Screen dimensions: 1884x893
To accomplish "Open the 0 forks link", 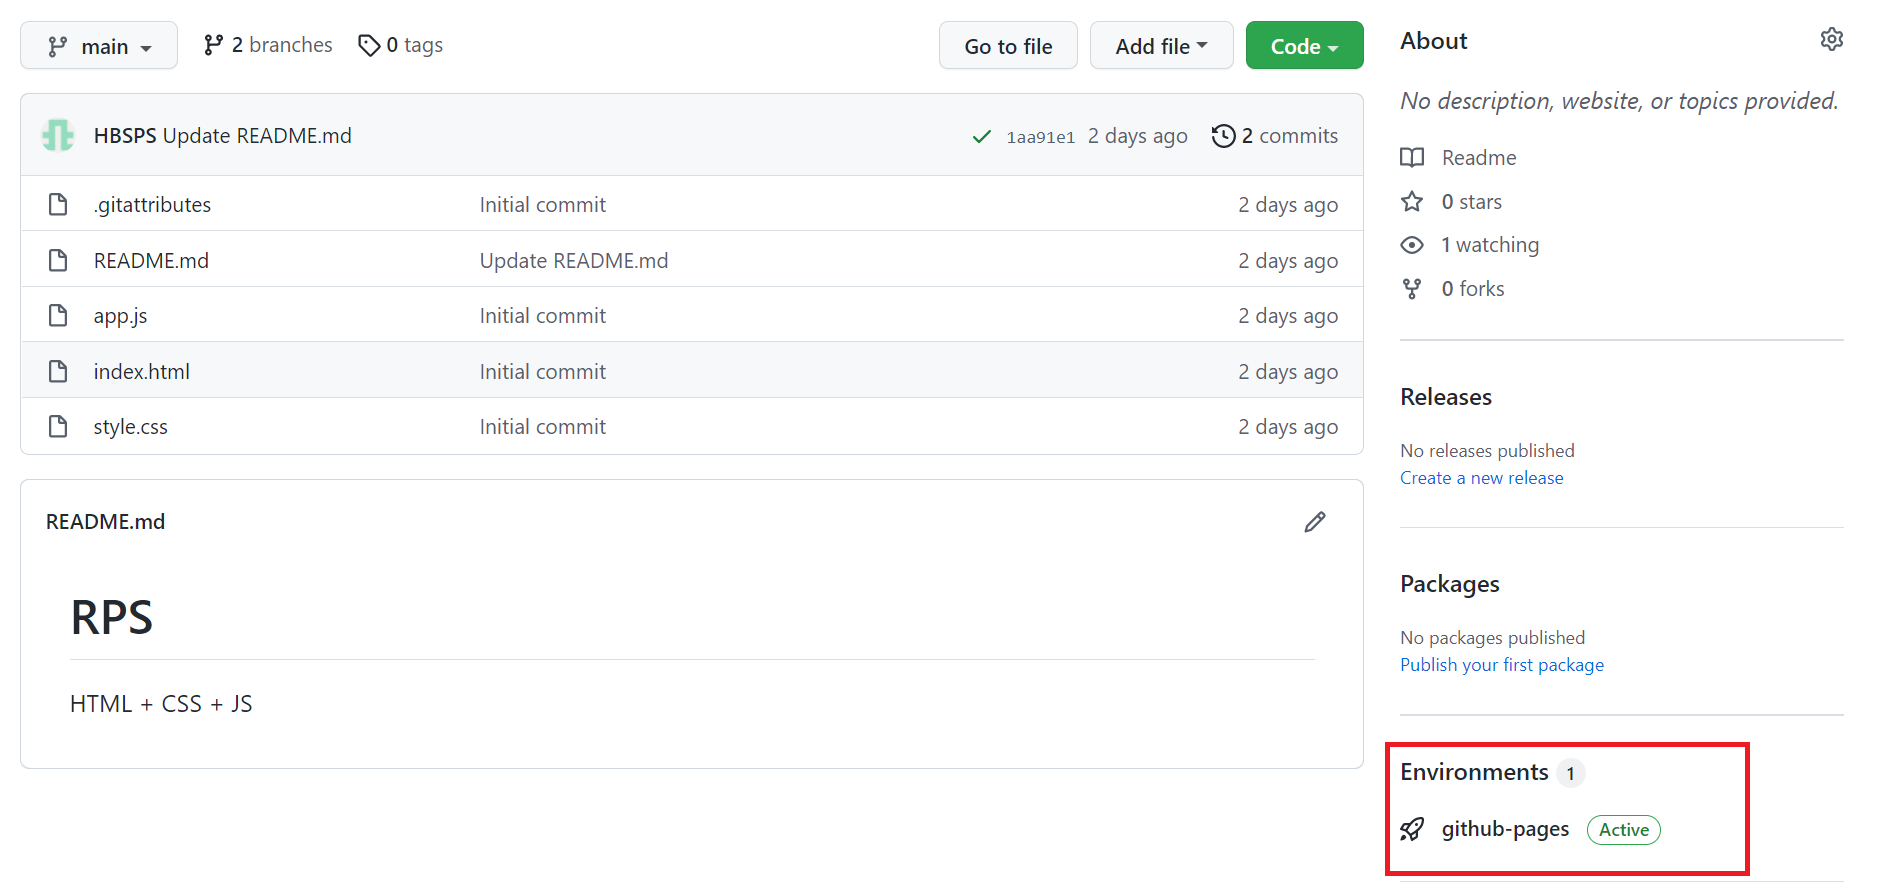I will pyautogui.click(x=1472, y=289).
